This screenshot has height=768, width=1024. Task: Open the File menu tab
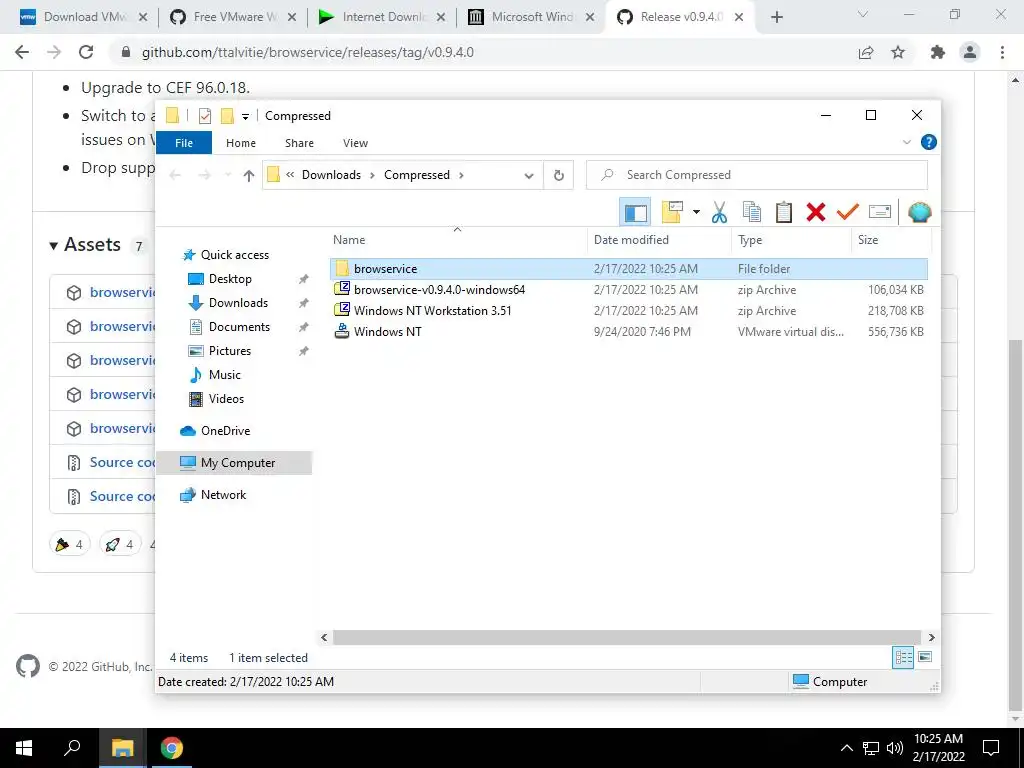coord(184,143)
